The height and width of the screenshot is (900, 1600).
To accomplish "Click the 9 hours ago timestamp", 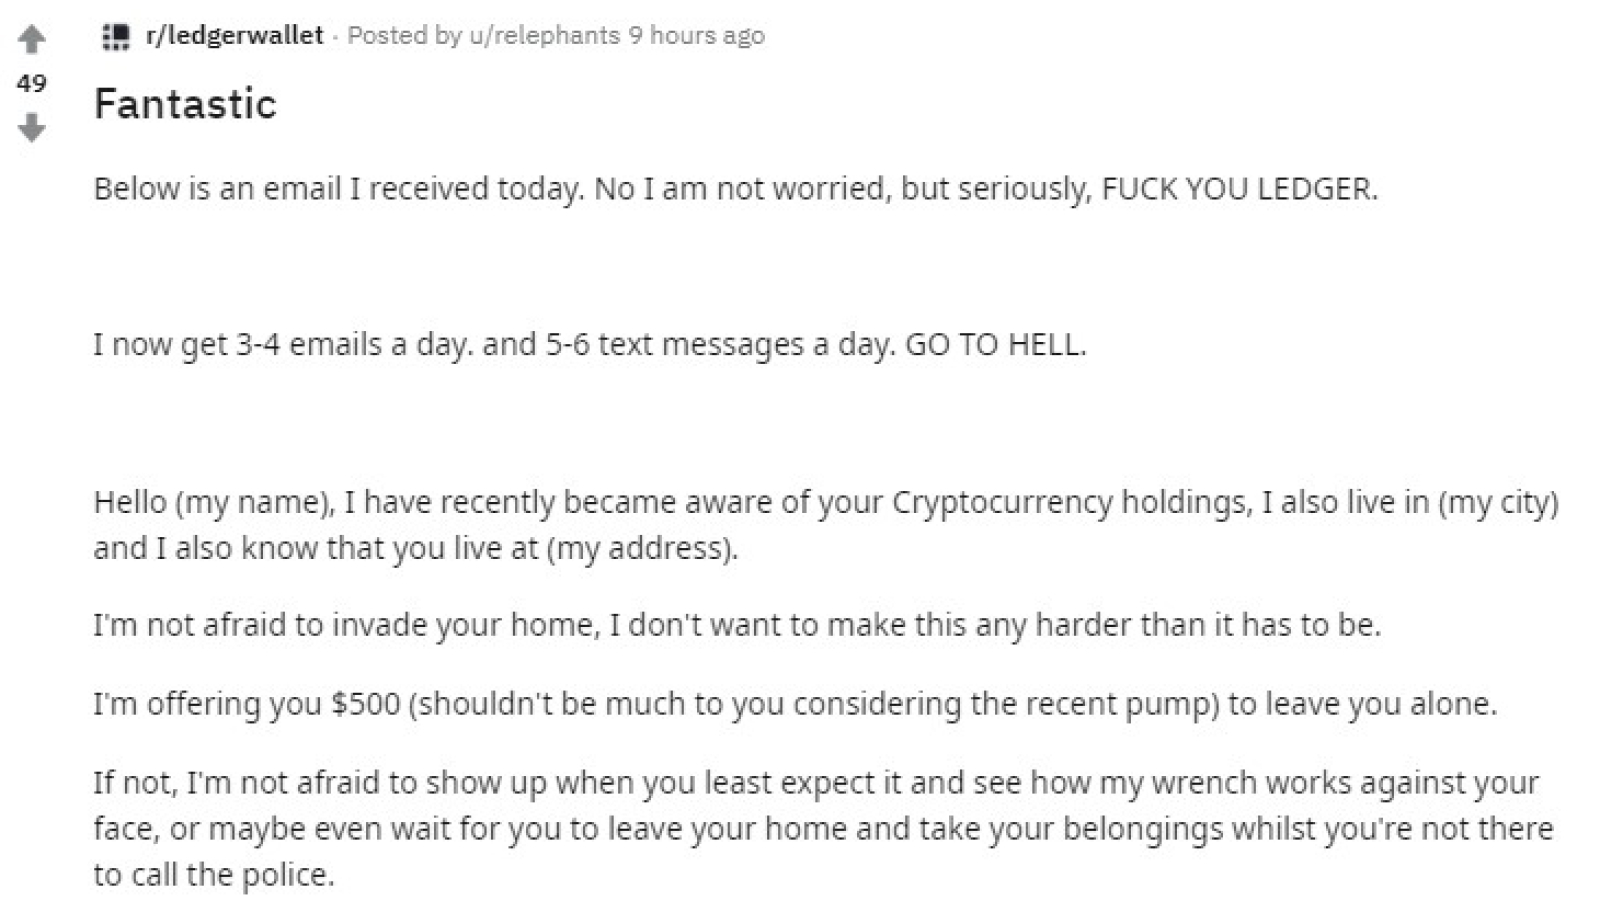I will pyautogui.click(x=696, y=36).
